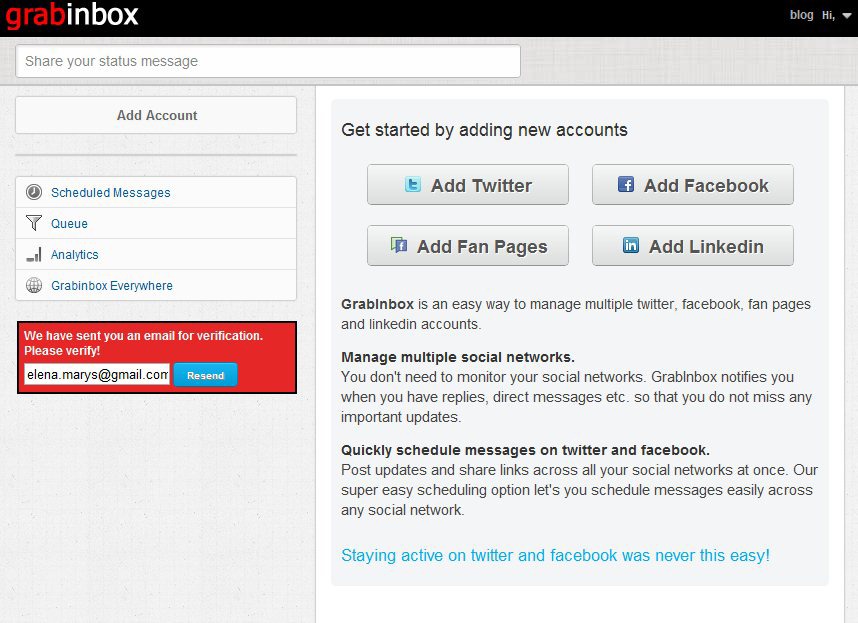Viewport: 858px width, 623px height.
Task: Open Grabinbox Everywhere link
Action: click(x=111, y=286)
